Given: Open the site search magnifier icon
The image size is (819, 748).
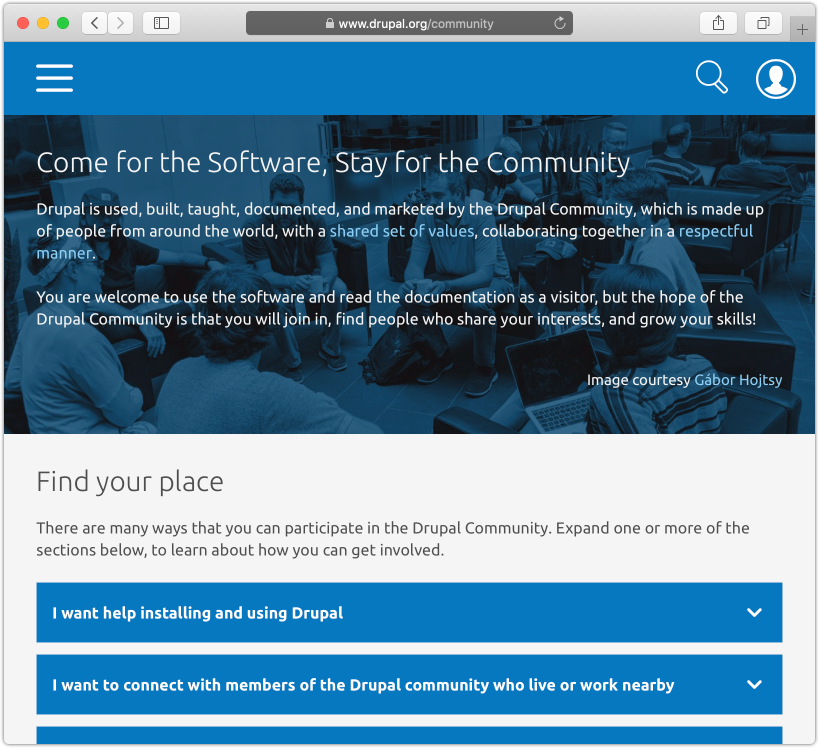Looking at the screenshot, I should pyautogui.click(x=712, y=77).
